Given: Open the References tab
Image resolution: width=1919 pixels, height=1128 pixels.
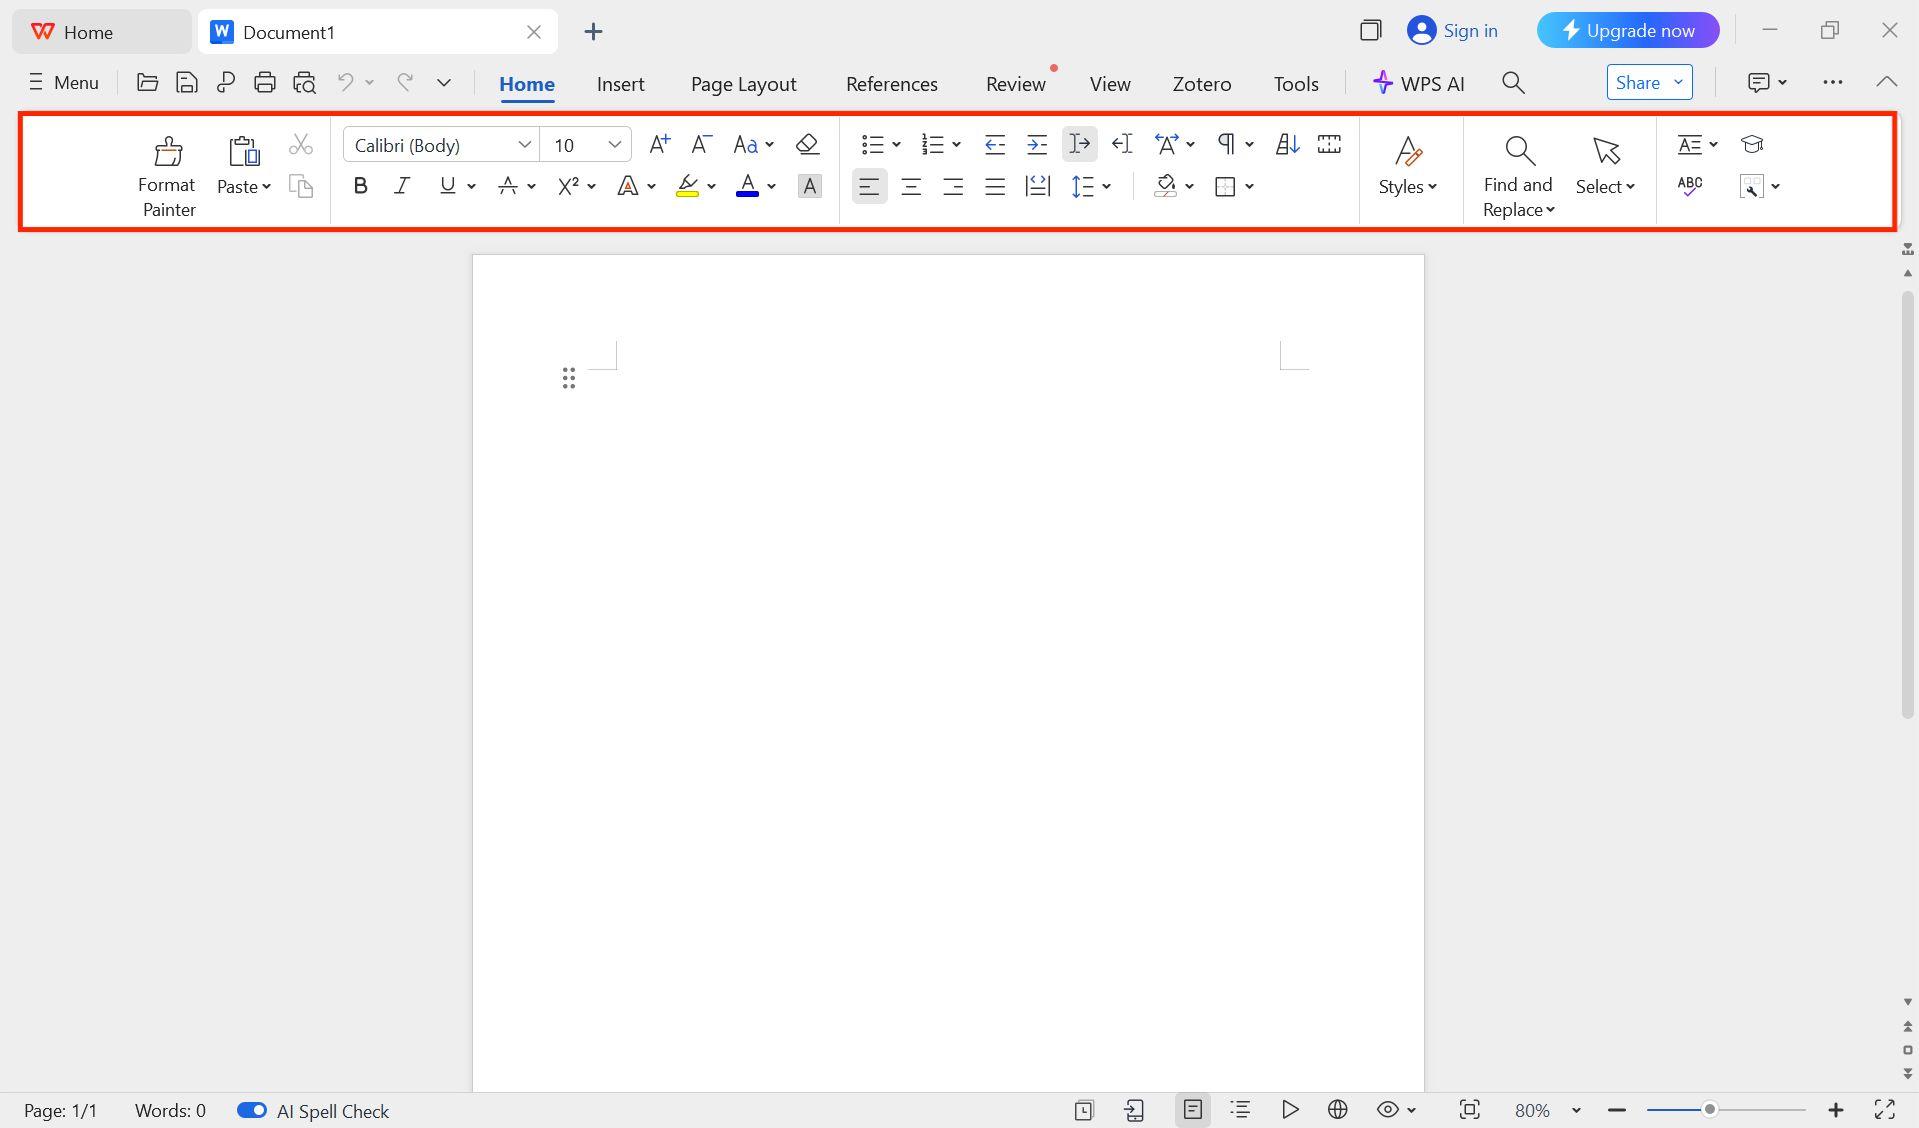Looking at the screenshot, I should coord(891,84).
